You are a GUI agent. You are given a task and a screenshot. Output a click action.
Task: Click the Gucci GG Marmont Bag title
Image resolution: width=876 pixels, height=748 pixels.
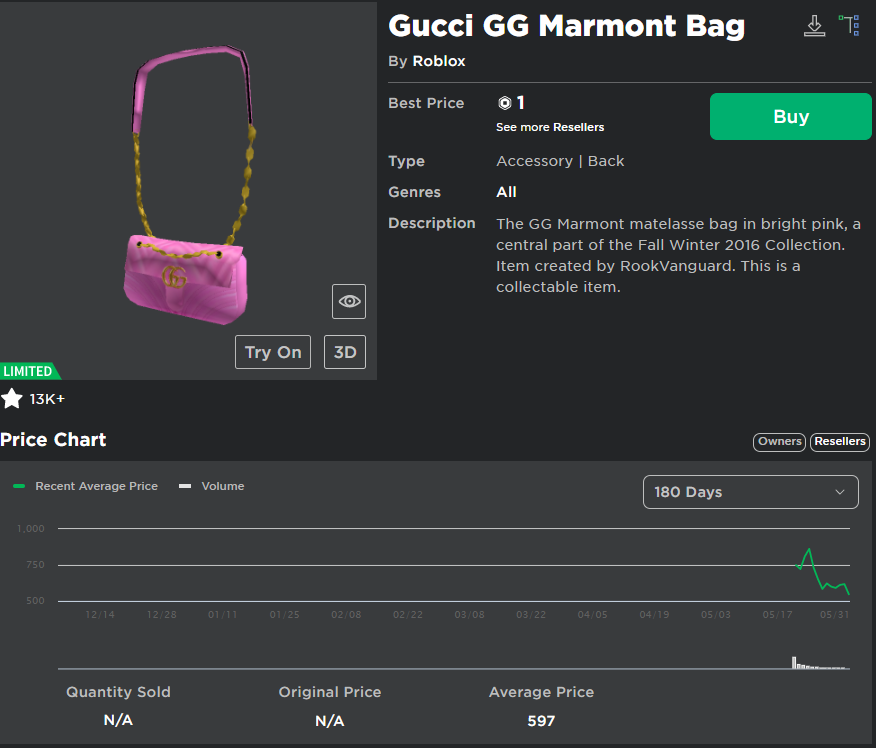pyautogui.click(x=566, y=26)
